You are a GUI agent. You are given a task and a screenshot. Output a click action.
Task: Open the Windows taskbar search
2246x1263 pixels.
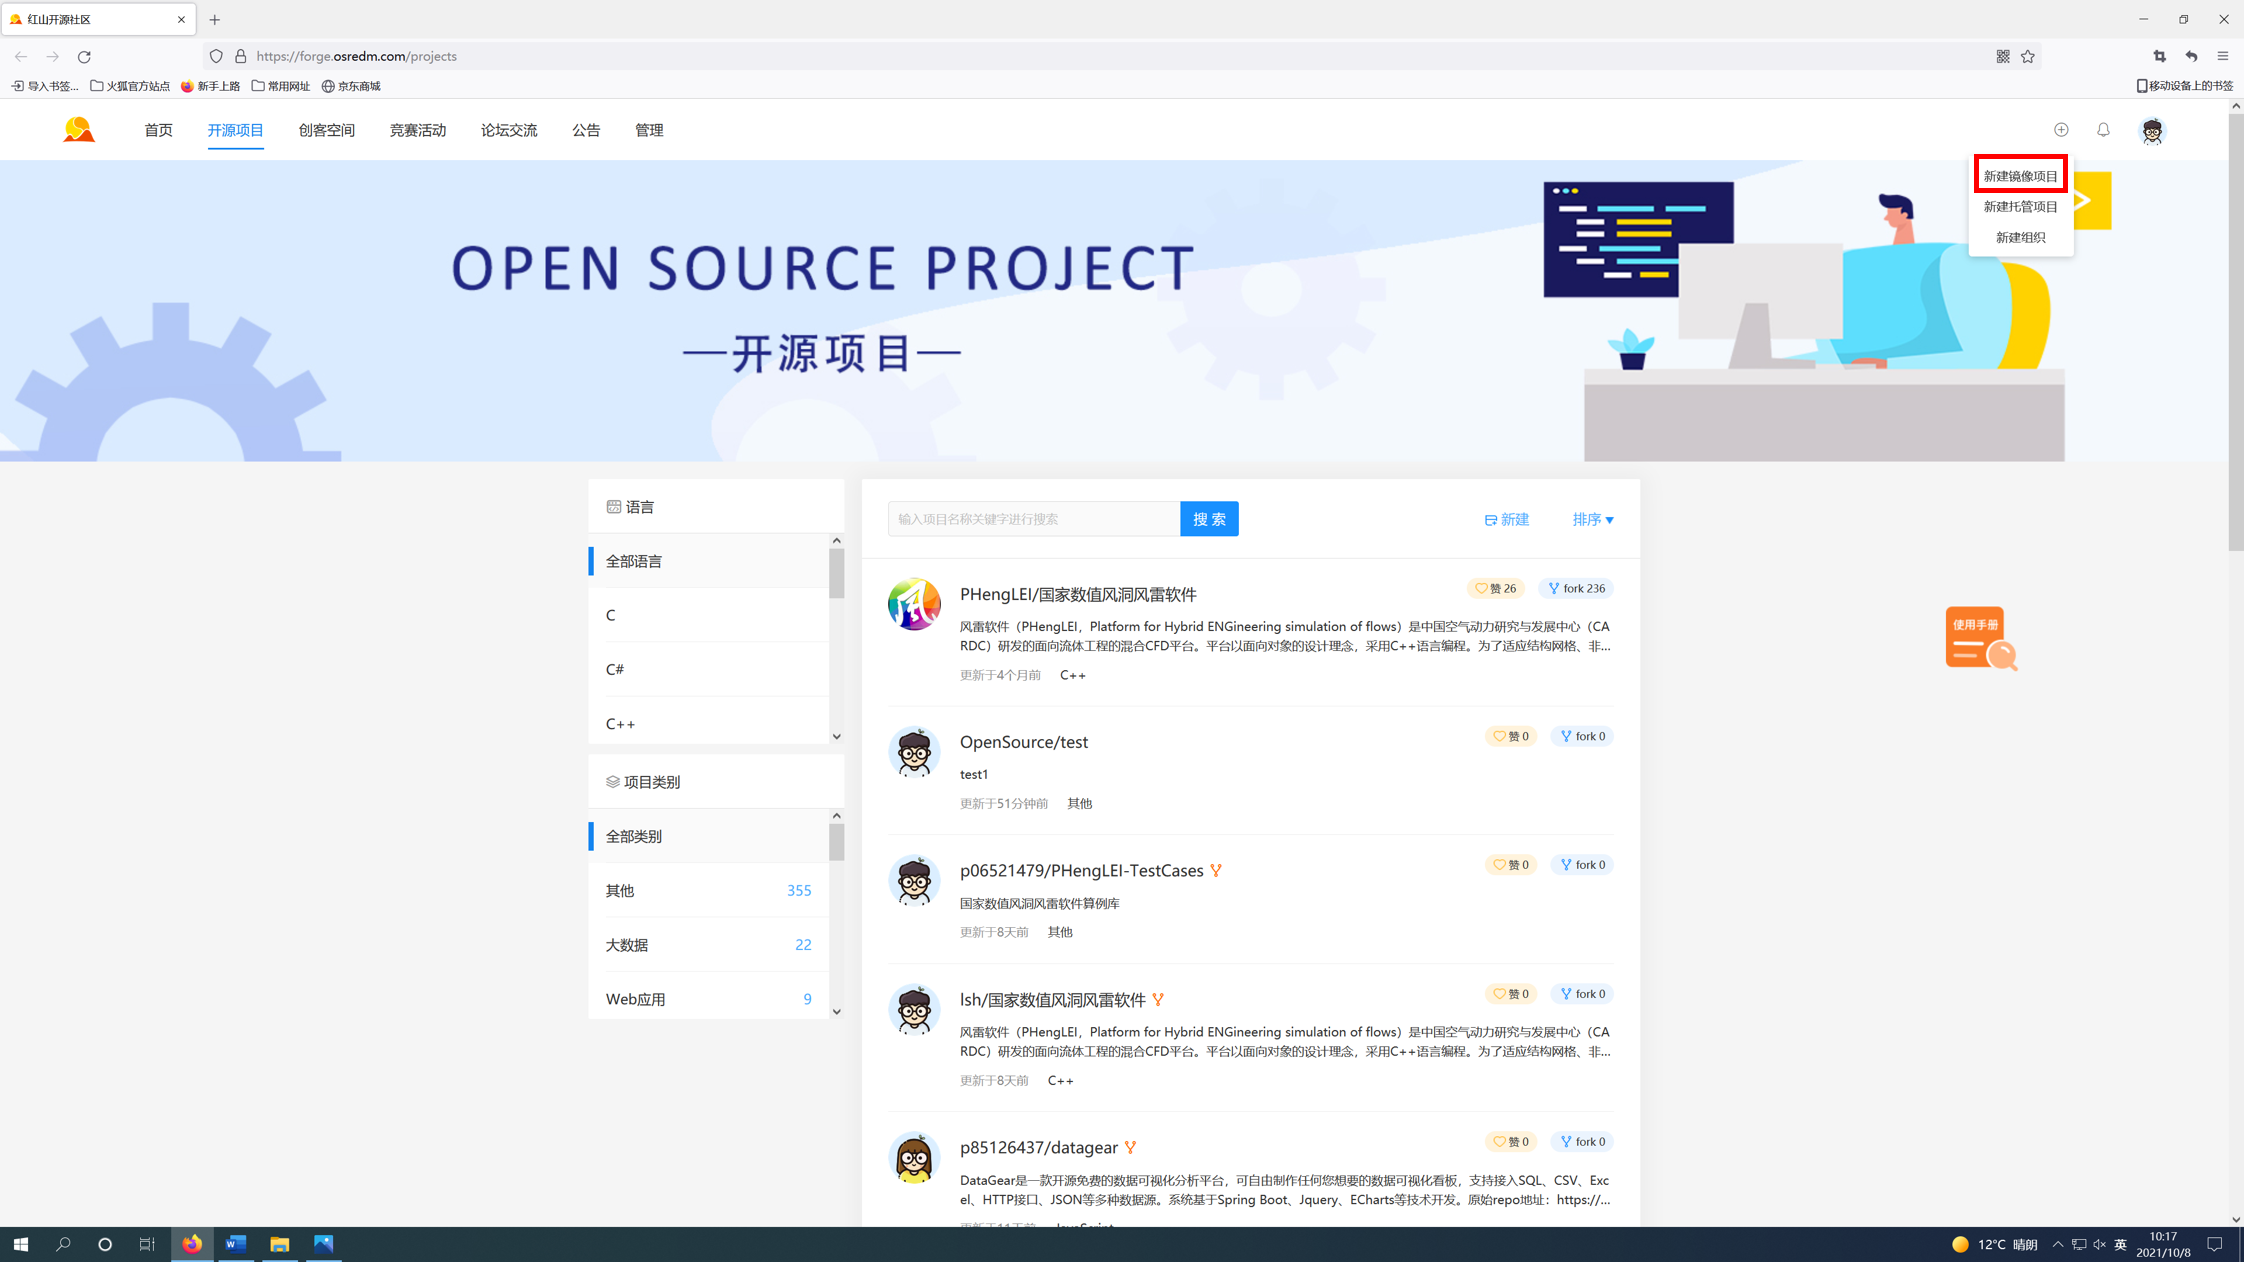[63, 1245]
